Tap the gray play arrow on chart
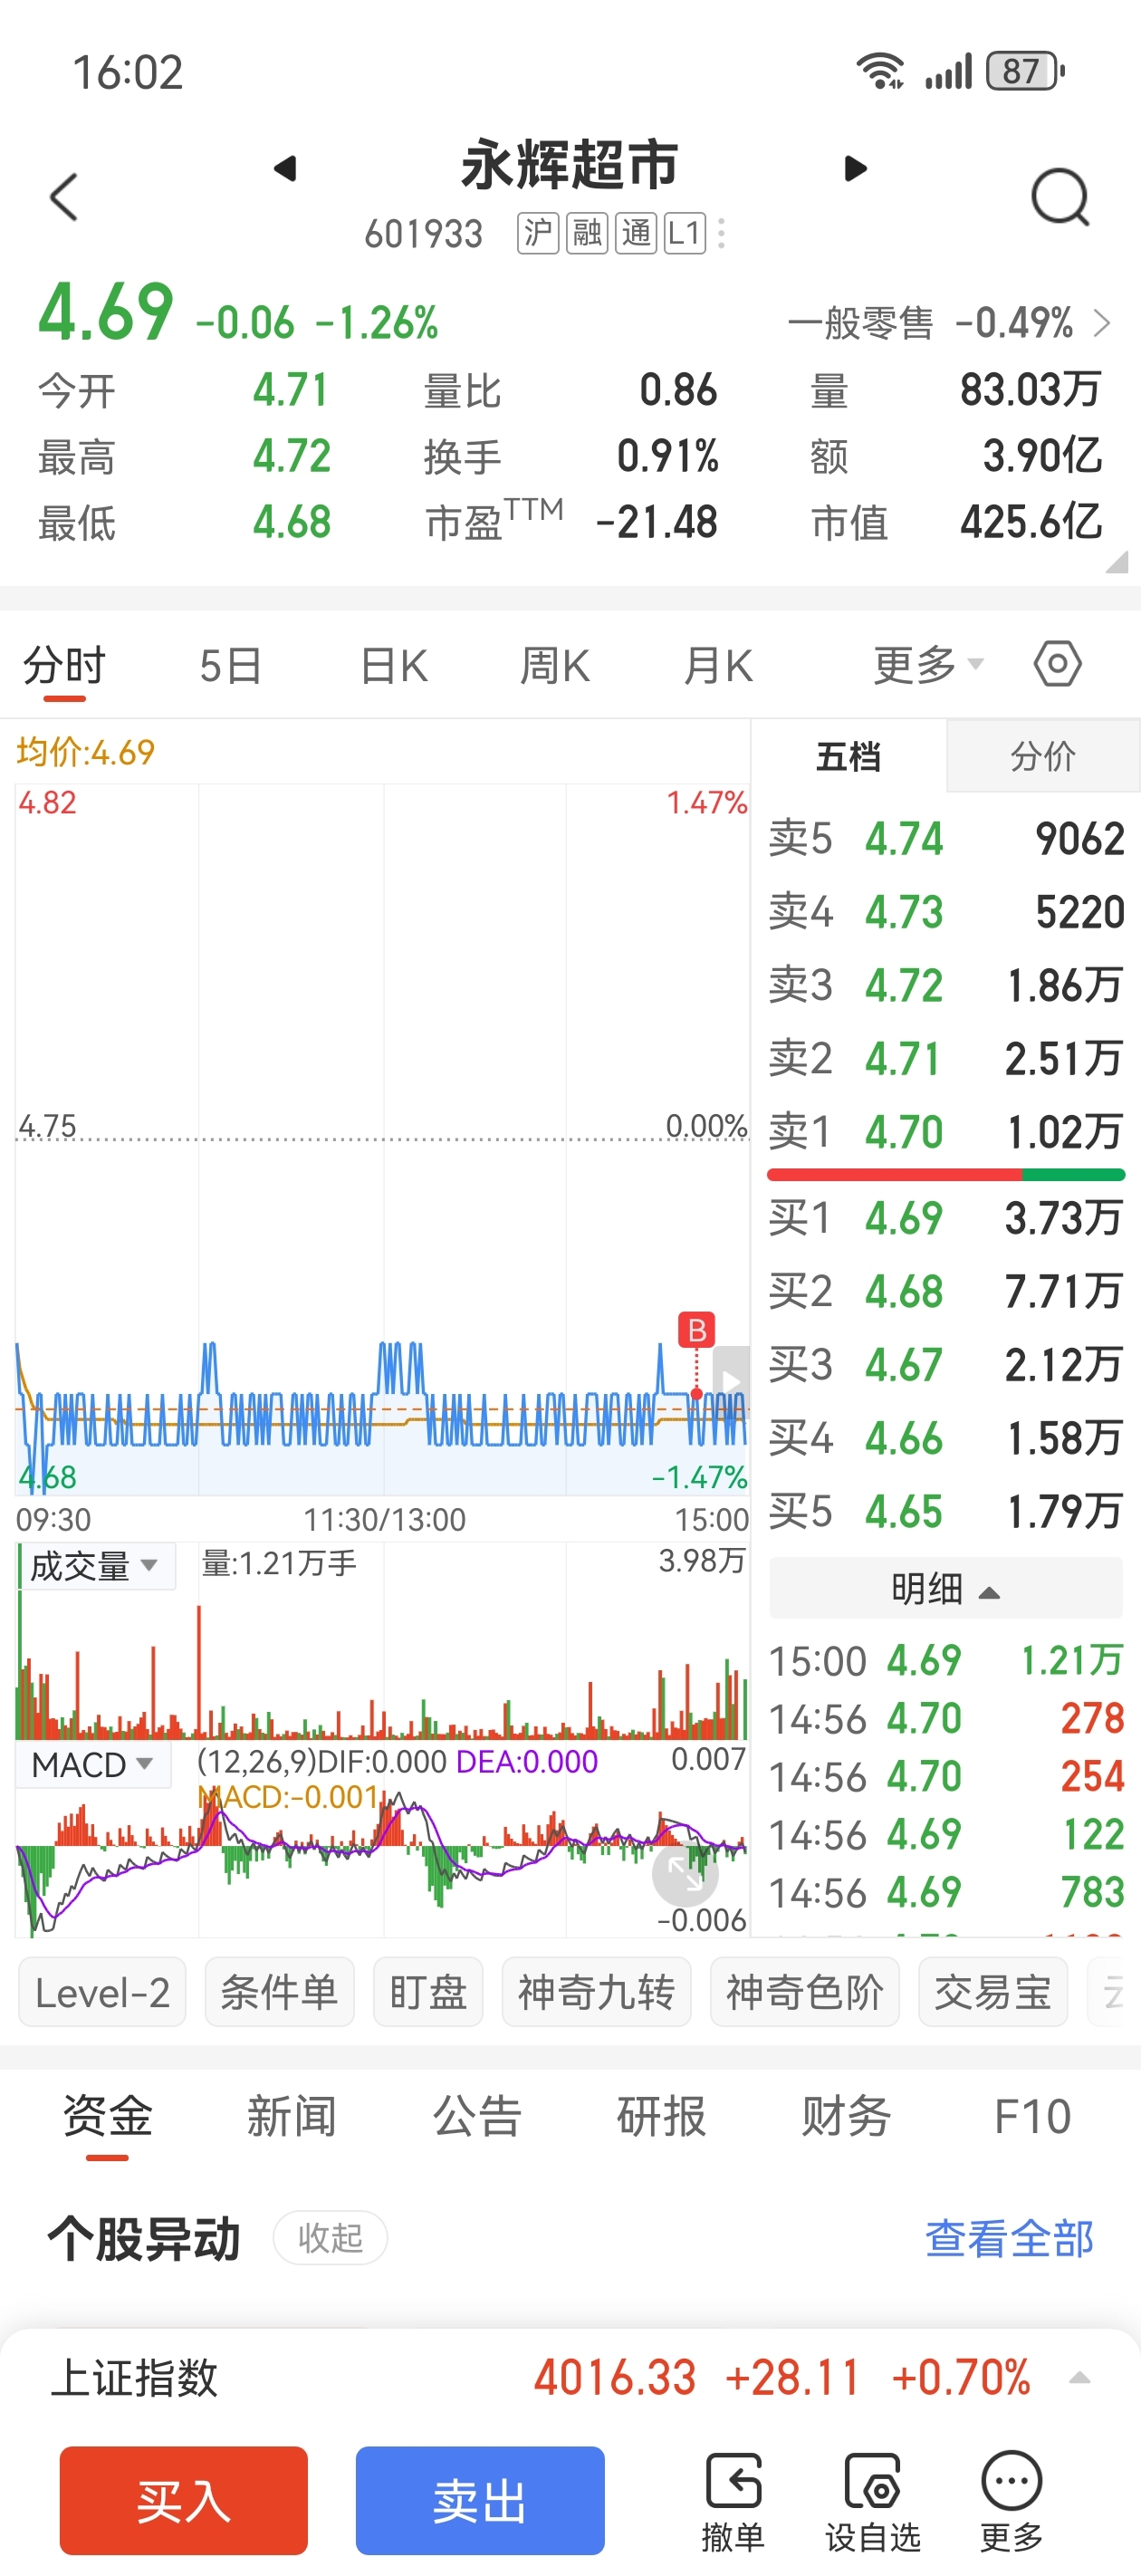1141x2576 pixels. pos(731,1382)
